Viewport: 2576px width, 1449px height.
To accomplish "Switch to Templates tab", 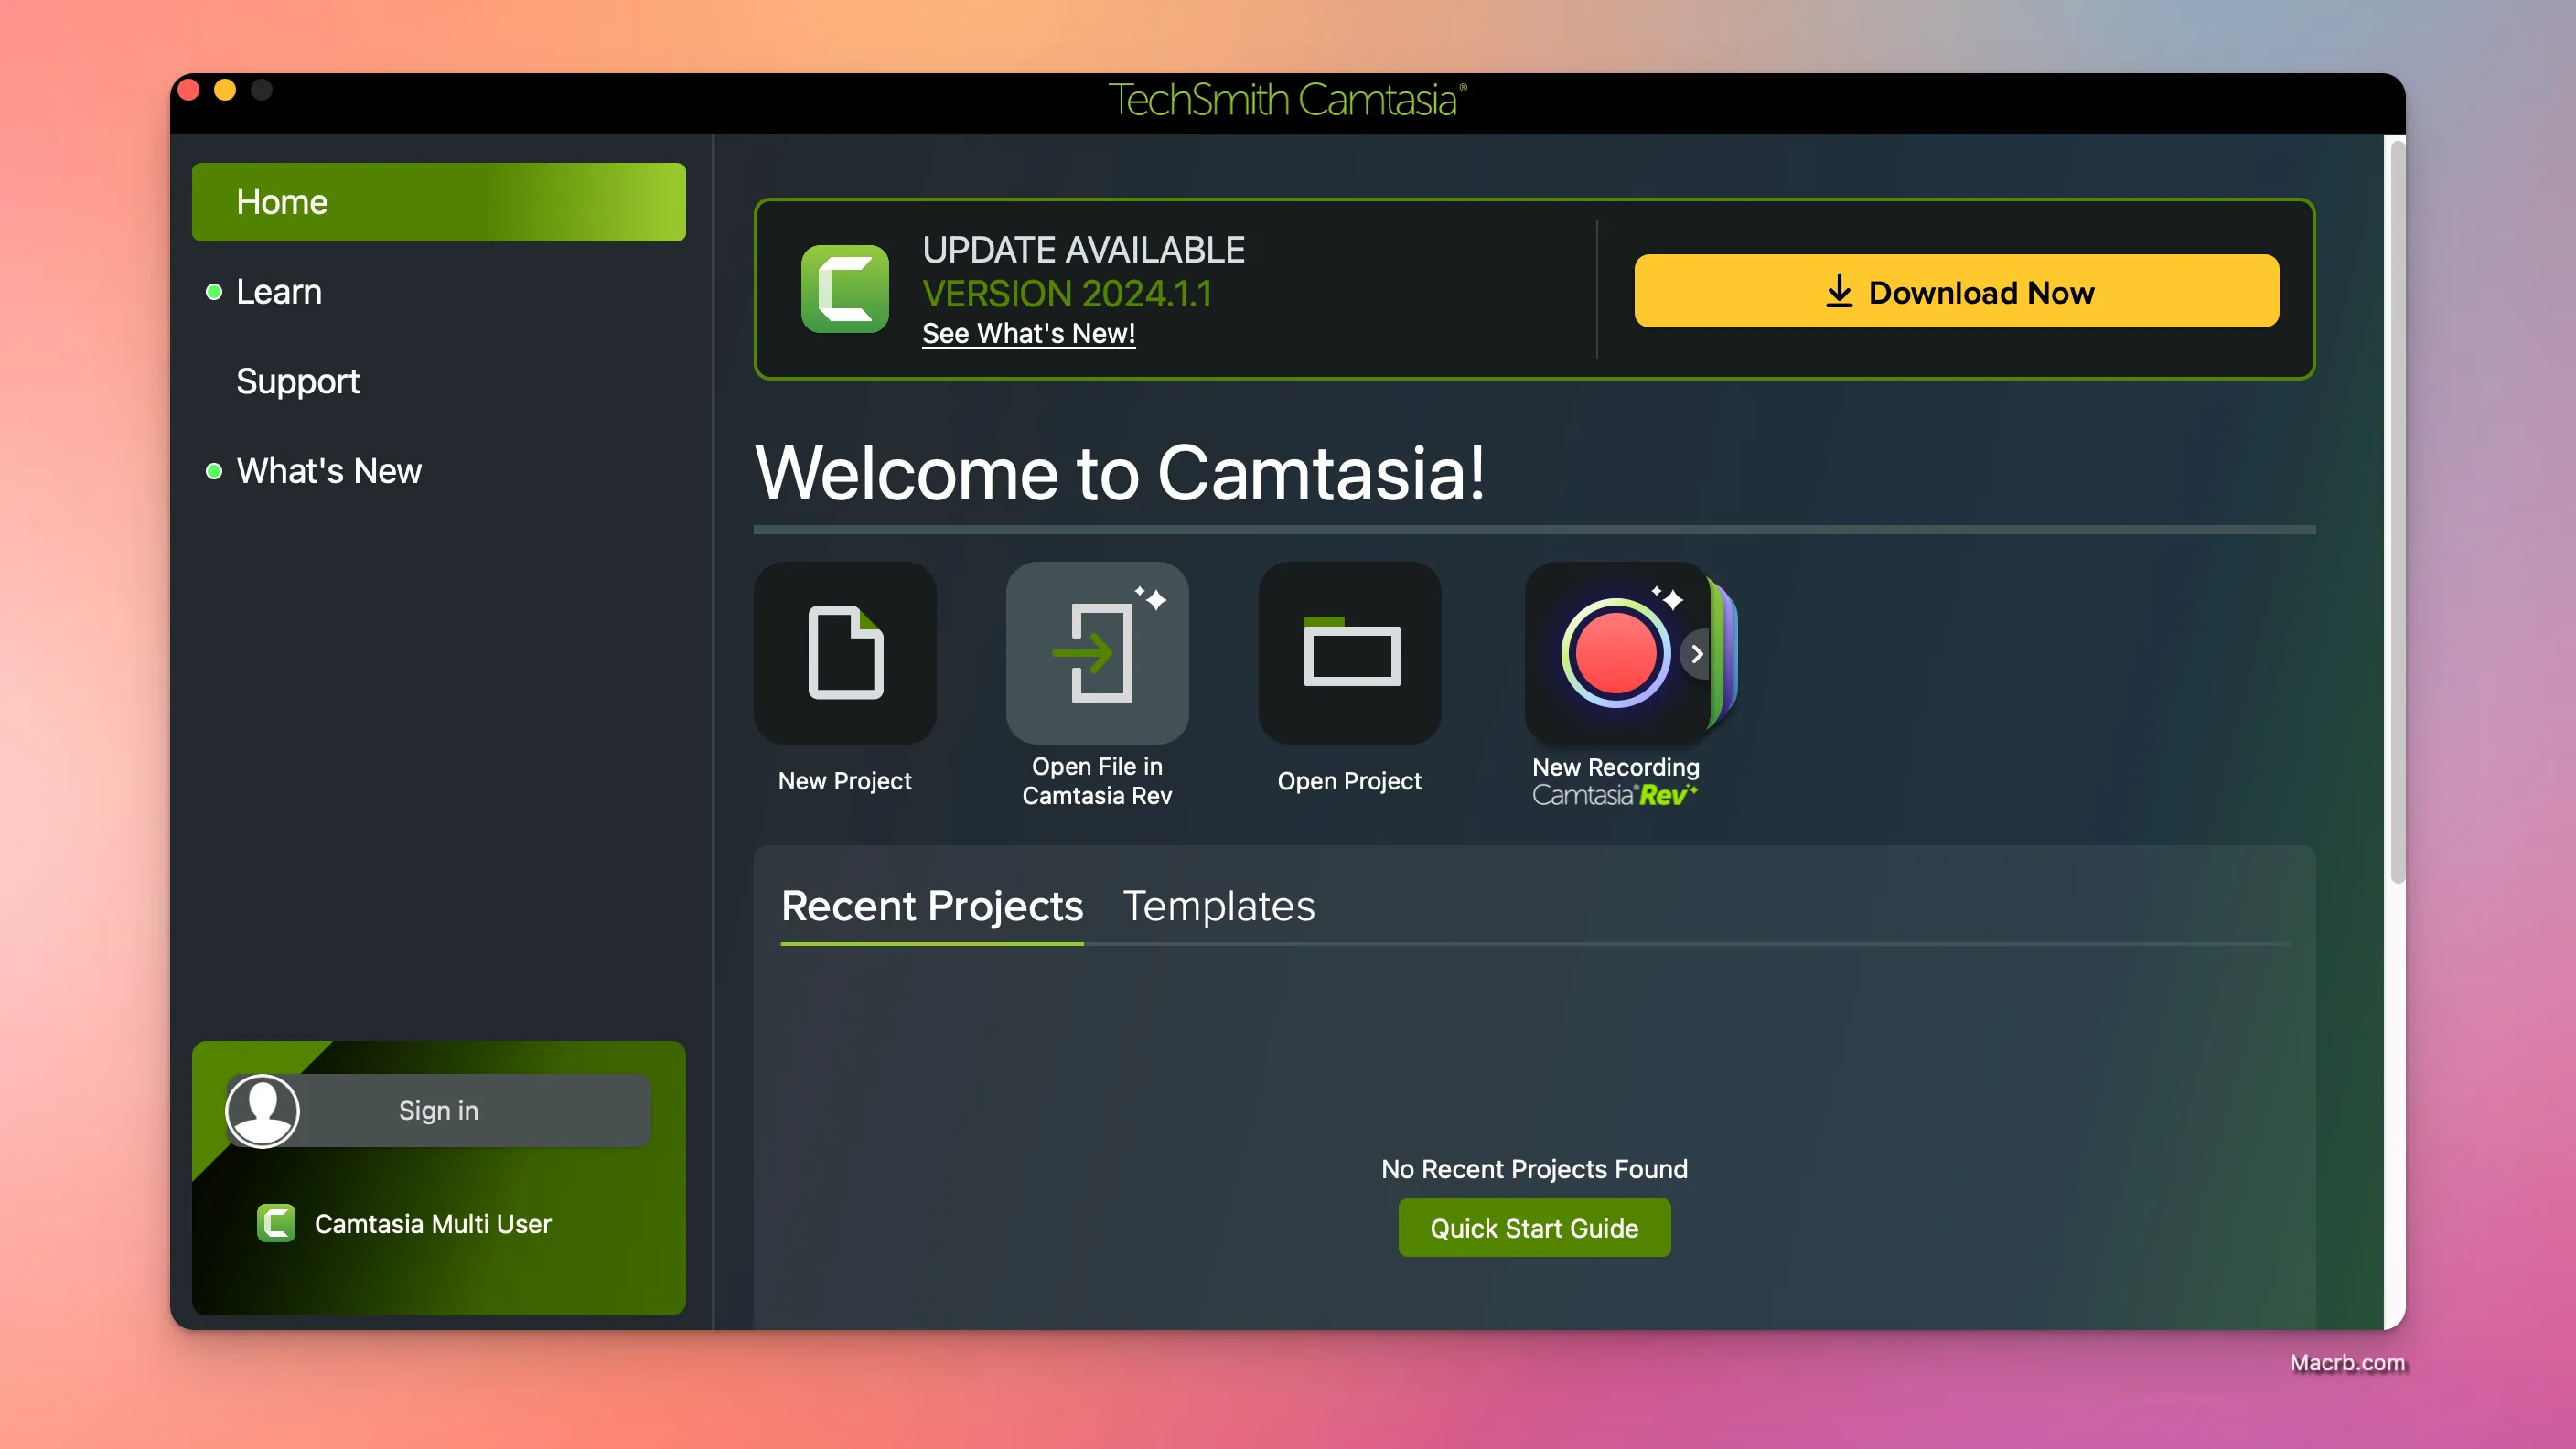I will (1218, 906).
